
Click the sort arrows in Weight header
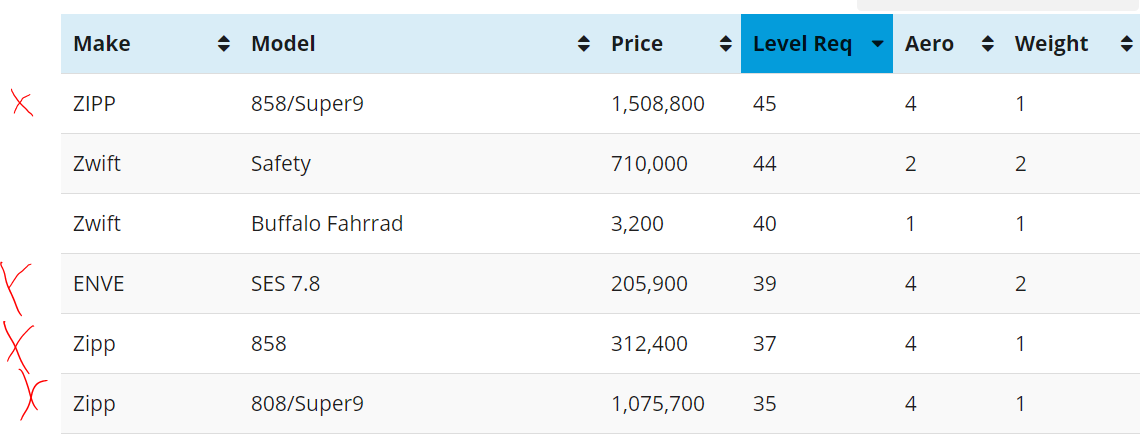[1125, 44]
